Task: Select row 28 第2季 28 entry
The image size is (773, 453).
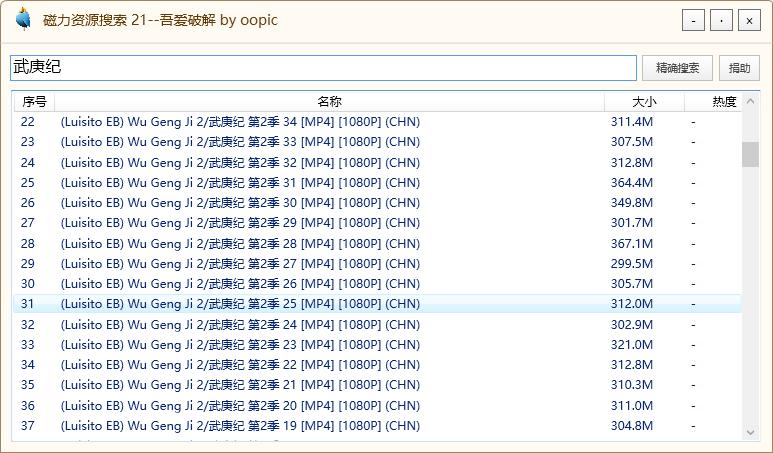Action: [377, 244]
